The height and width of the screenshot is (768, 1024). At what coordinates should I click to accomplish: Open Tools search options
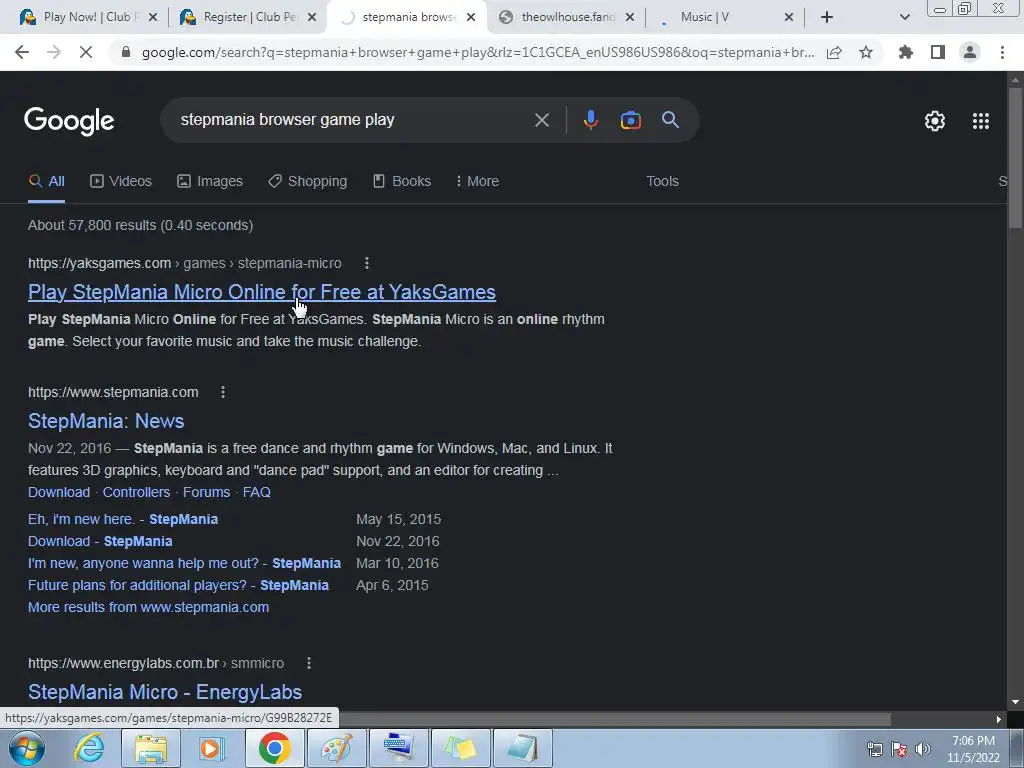pyautogui.click(x=662, y=182)
